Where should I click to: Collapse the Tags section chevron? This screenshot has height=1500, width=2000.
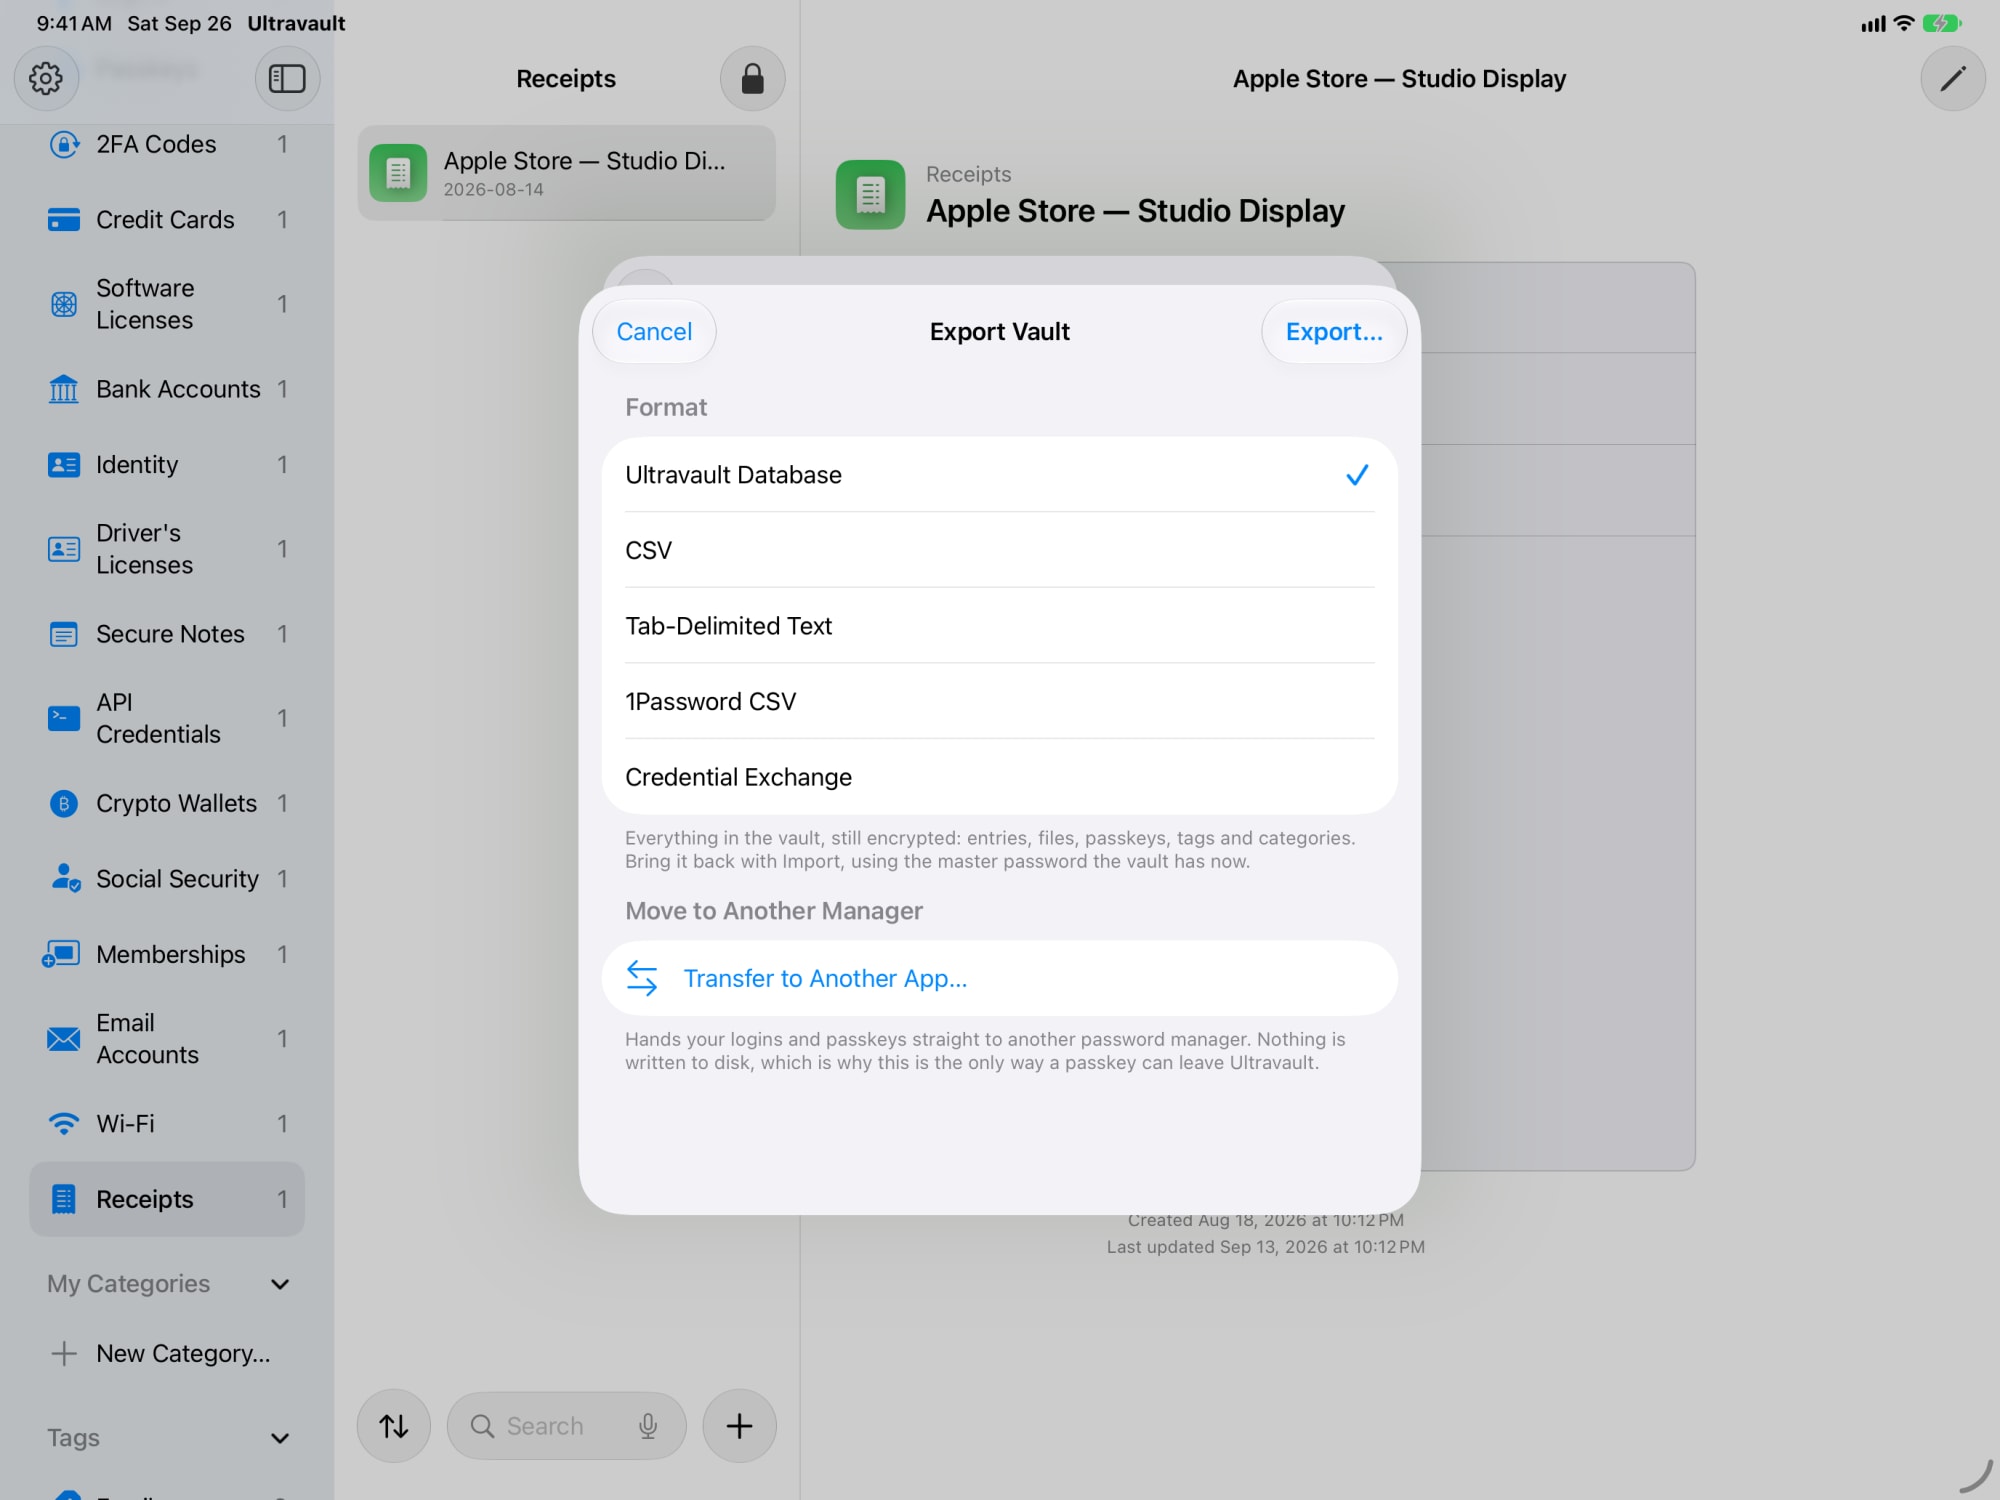tap(280, 1438)
